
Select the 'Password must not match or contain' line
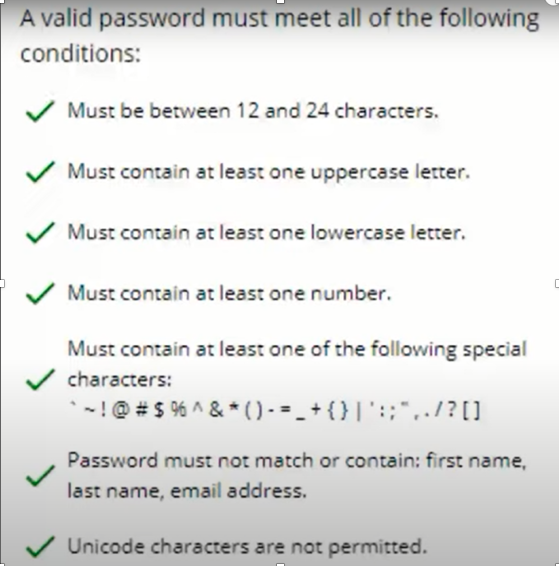point(297,461)
